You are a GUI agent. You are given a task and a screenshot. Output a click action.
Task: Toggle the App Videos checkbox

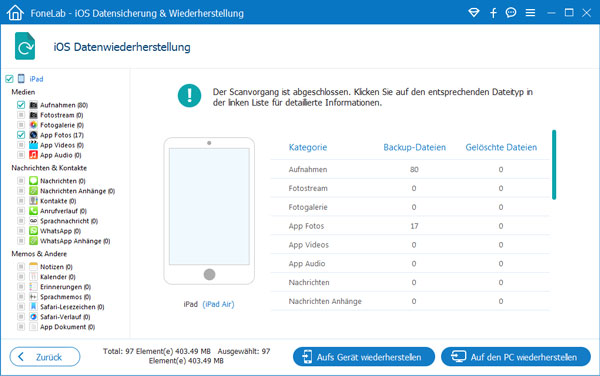pyautogui.click(x=21, y=145)
